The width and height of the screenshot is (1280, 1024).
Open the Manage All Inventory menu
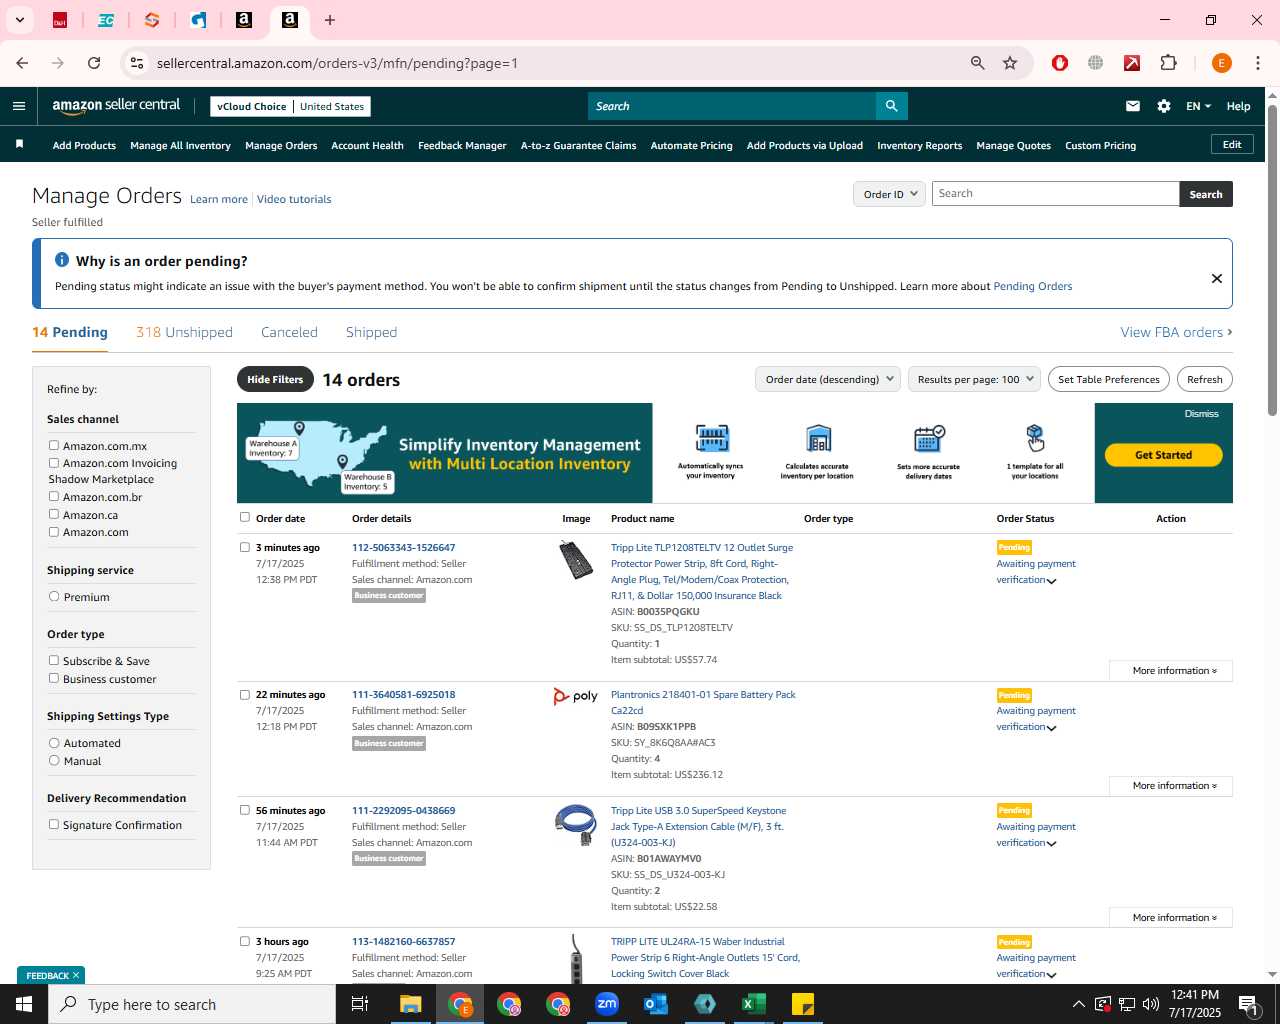180,146
